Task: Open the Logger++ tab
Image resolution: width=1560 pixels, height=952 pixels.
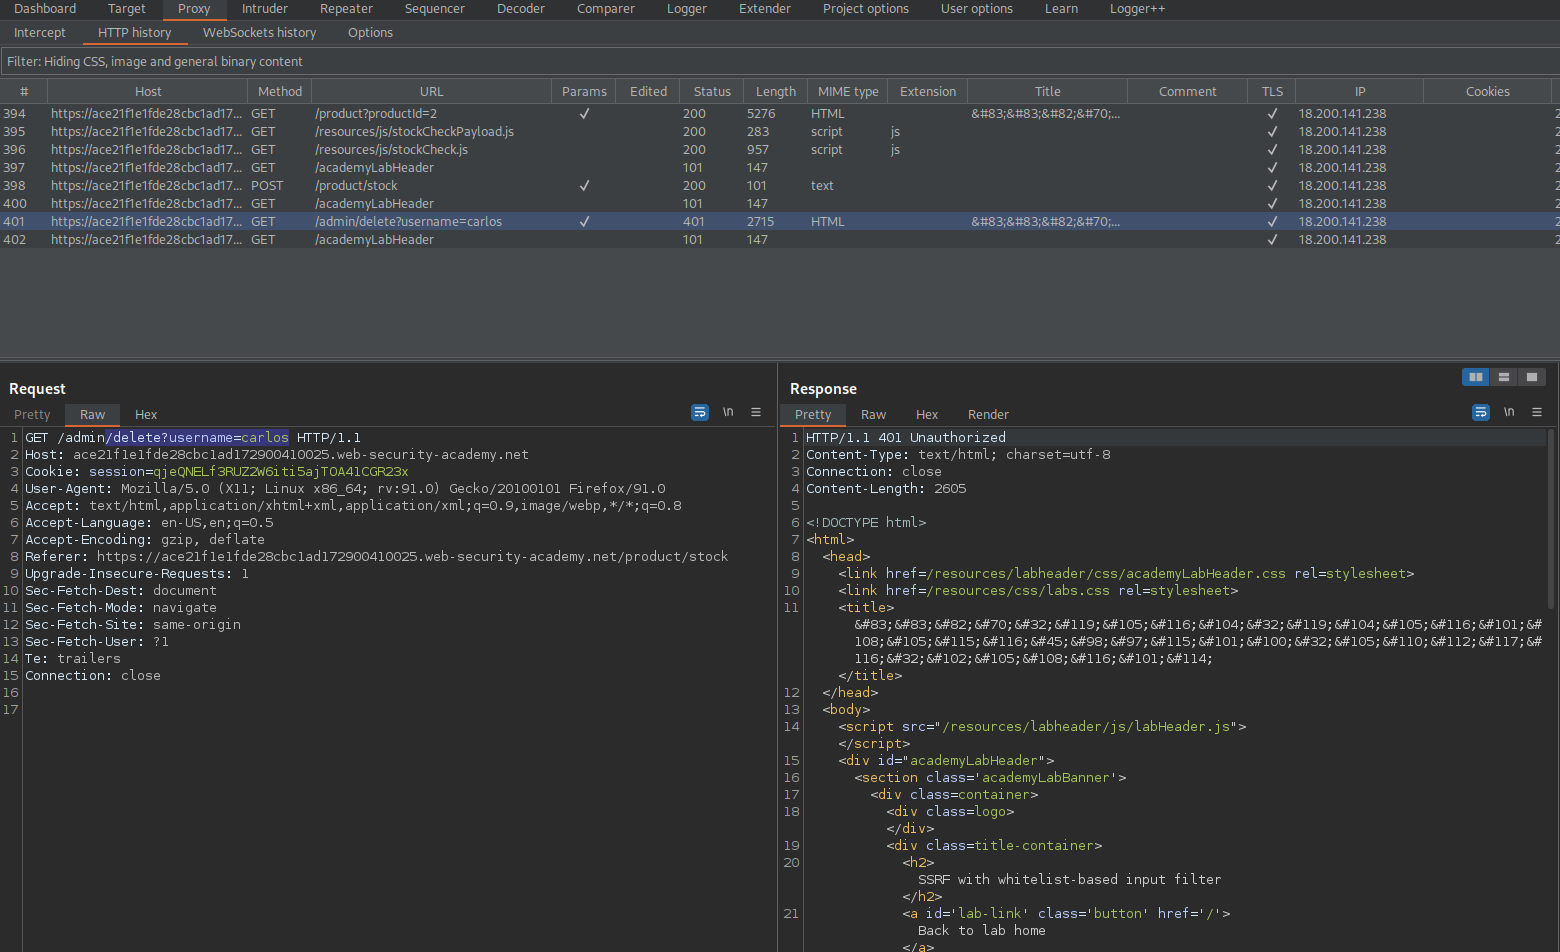Action: point(1138,9)
